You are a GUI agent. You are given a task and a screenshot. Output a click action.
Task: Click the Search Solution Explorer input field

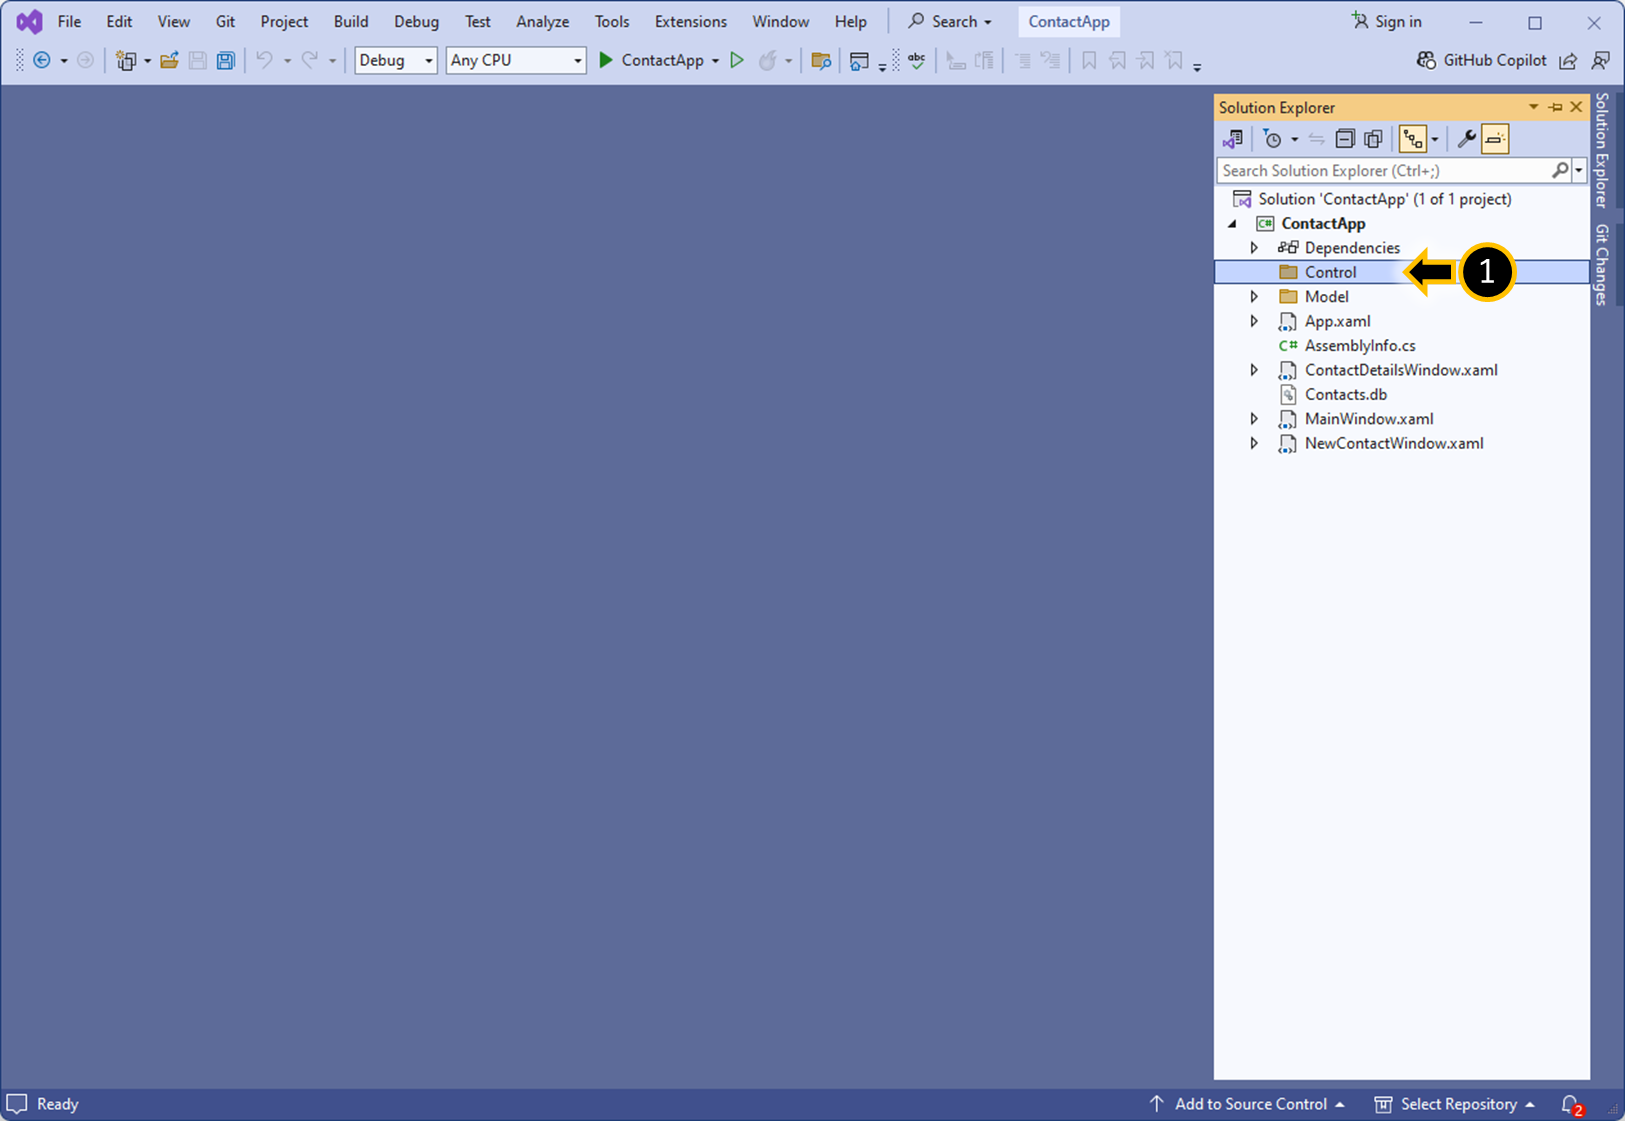1384,171
